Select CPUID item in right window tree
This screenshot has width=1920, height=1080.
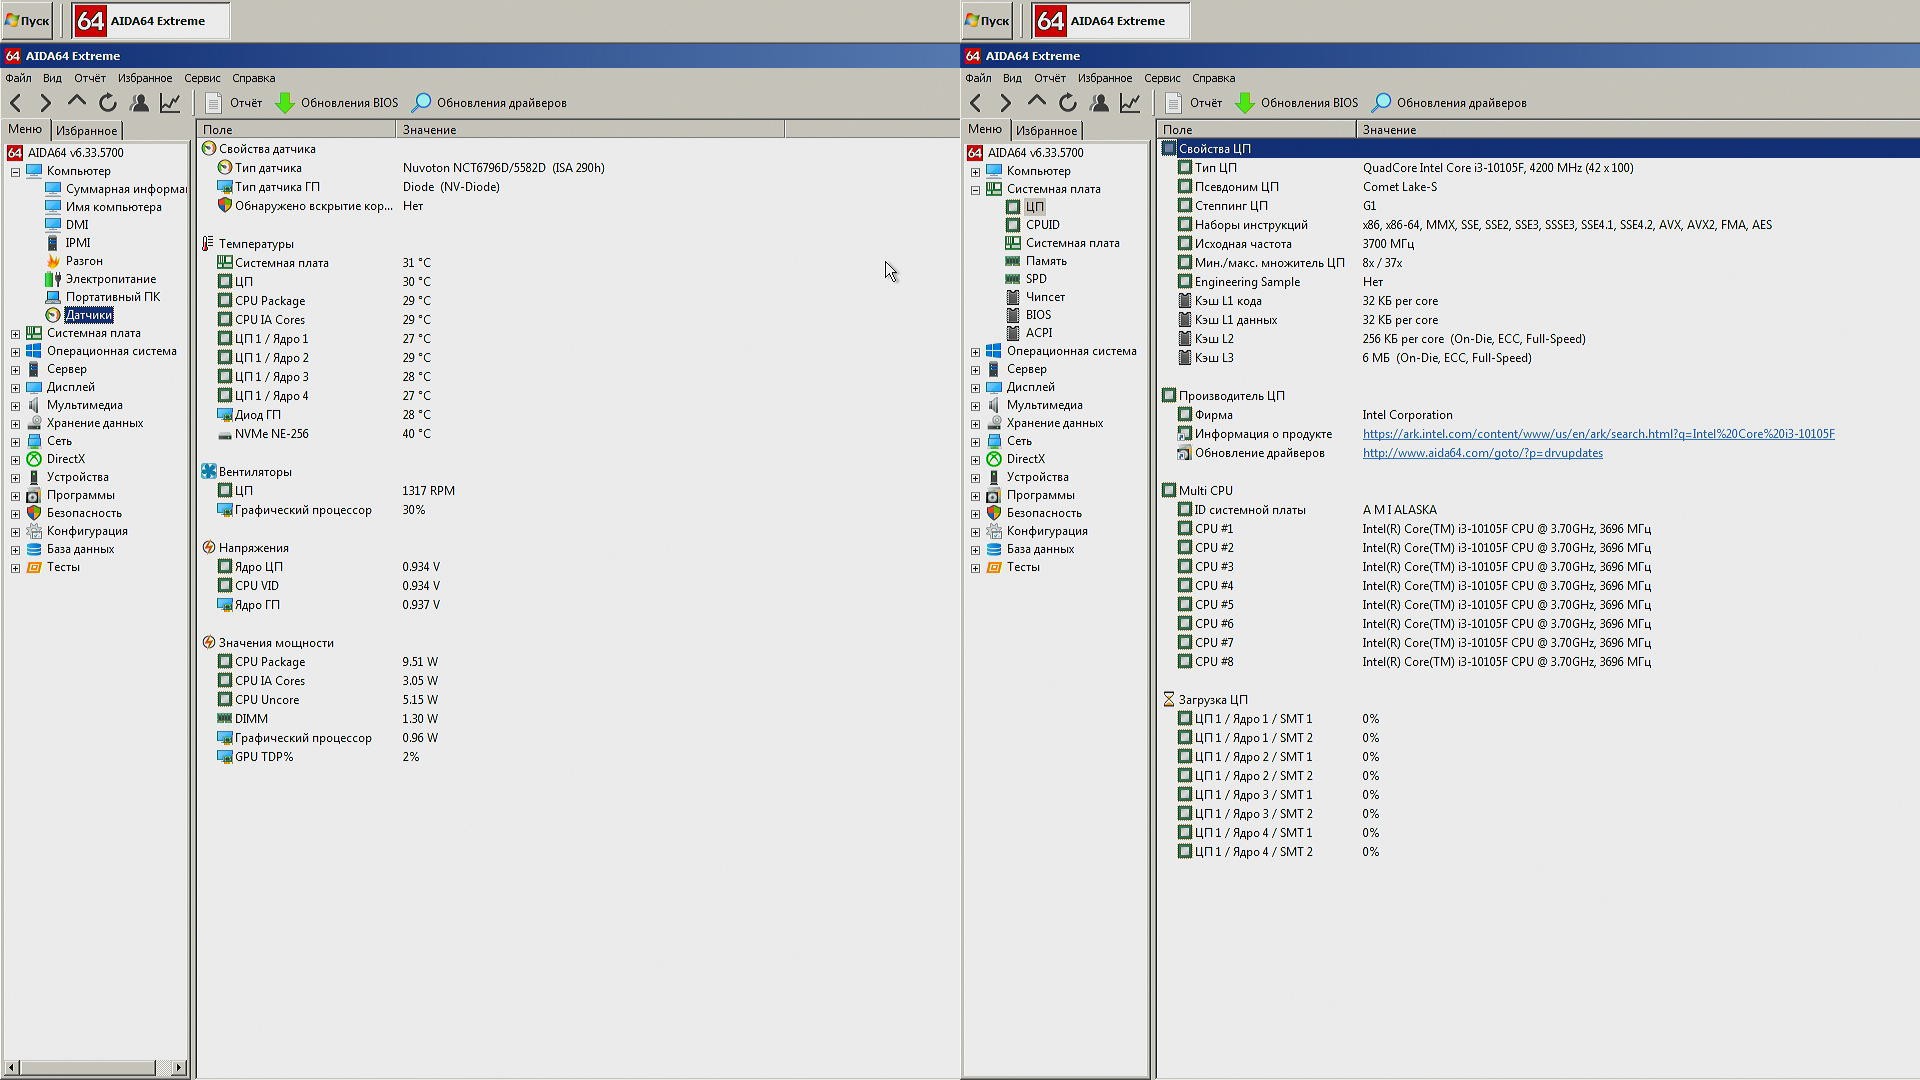(1042, 225)
